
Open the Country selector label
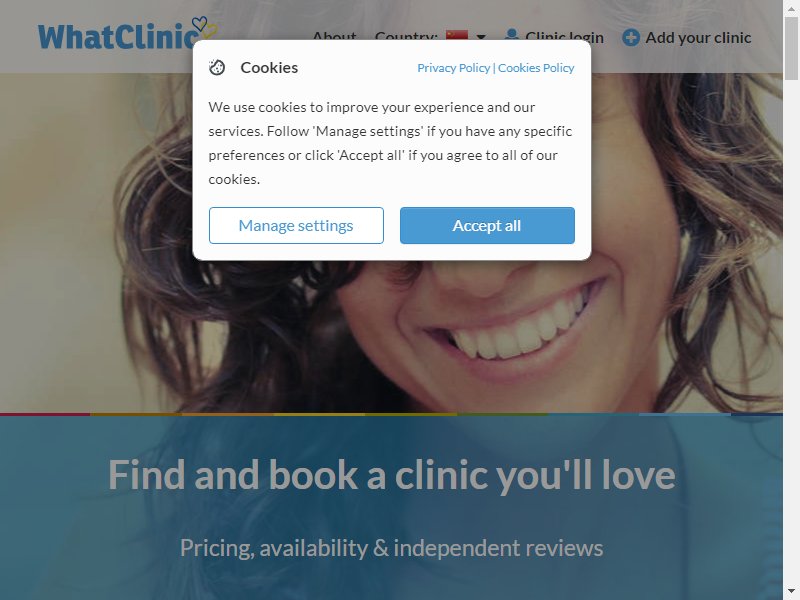pyautogui.click(x=406, y=35)
